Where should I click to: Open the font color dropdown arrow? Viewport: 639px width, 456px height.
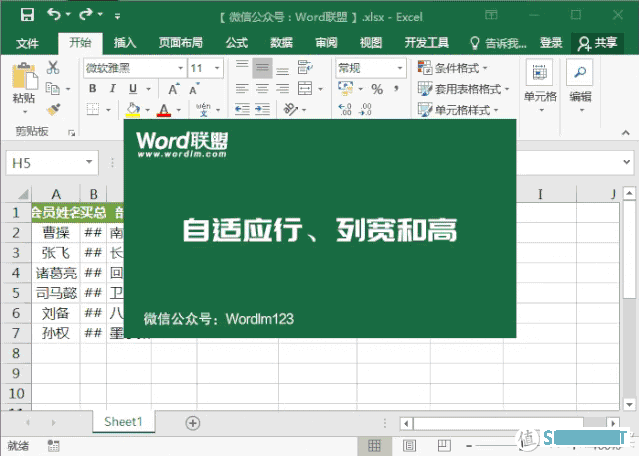[179, 110]
